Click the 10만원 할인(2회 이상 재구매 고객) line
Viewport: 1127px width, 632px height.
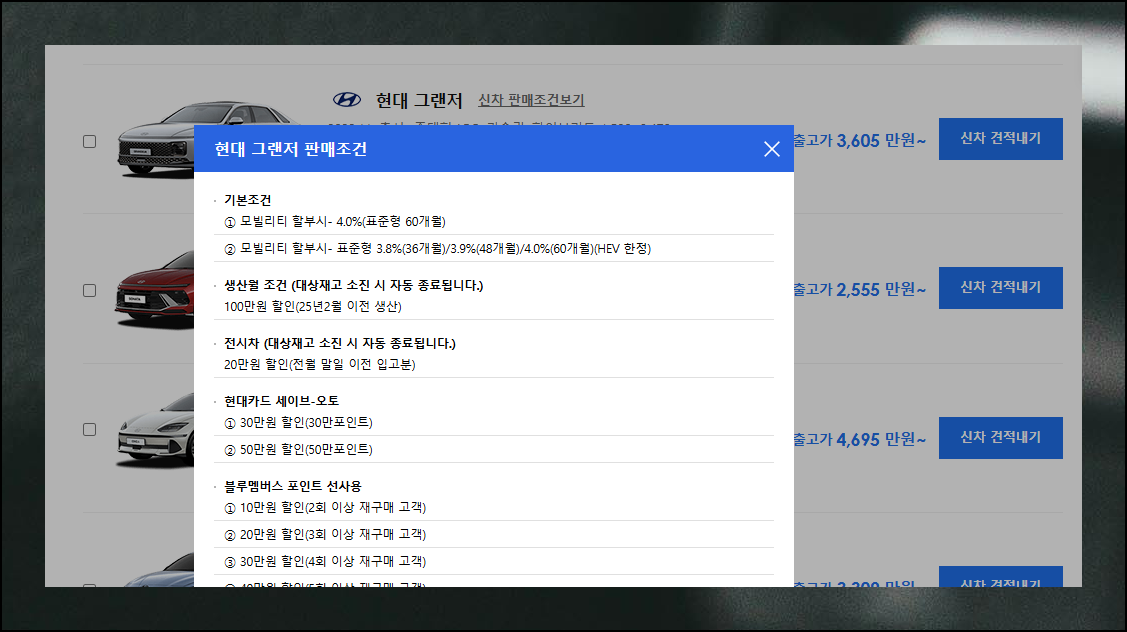click(x=325, y=508)
